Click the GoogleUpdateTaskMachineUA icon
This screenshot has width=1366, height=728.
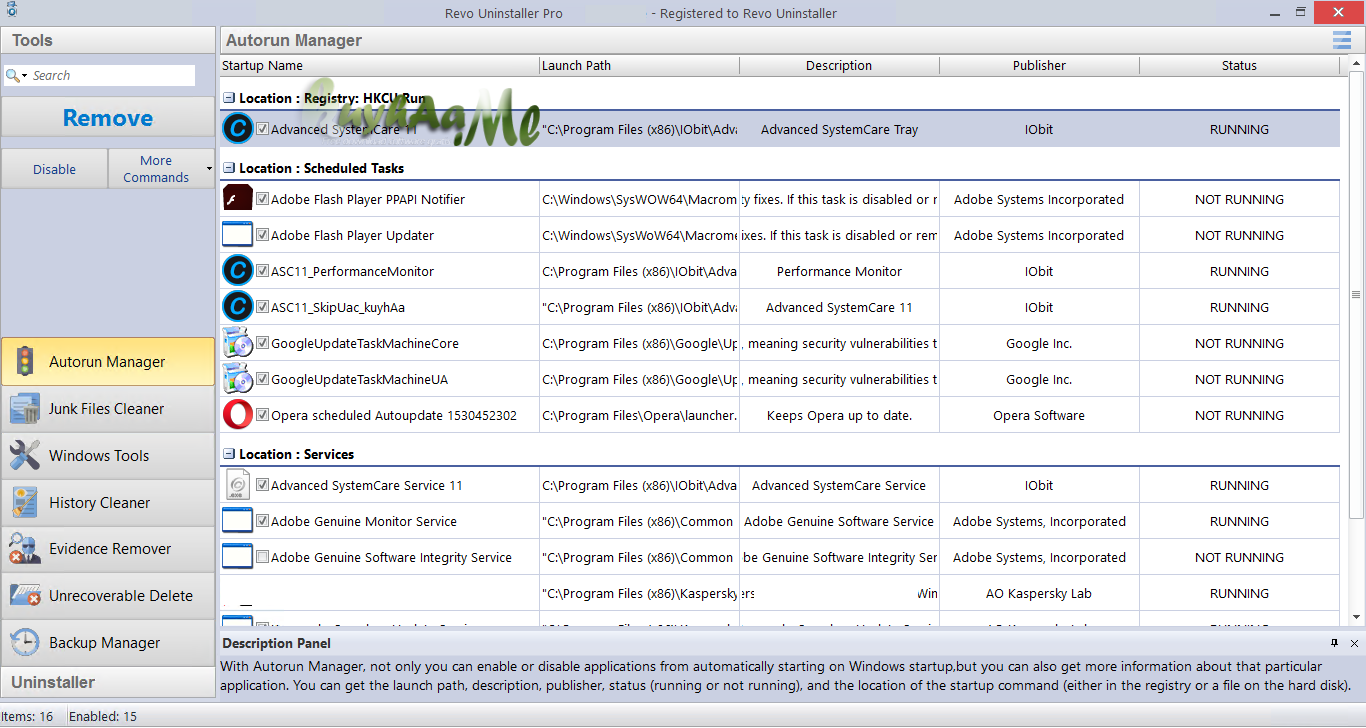[x=237, y=379]
